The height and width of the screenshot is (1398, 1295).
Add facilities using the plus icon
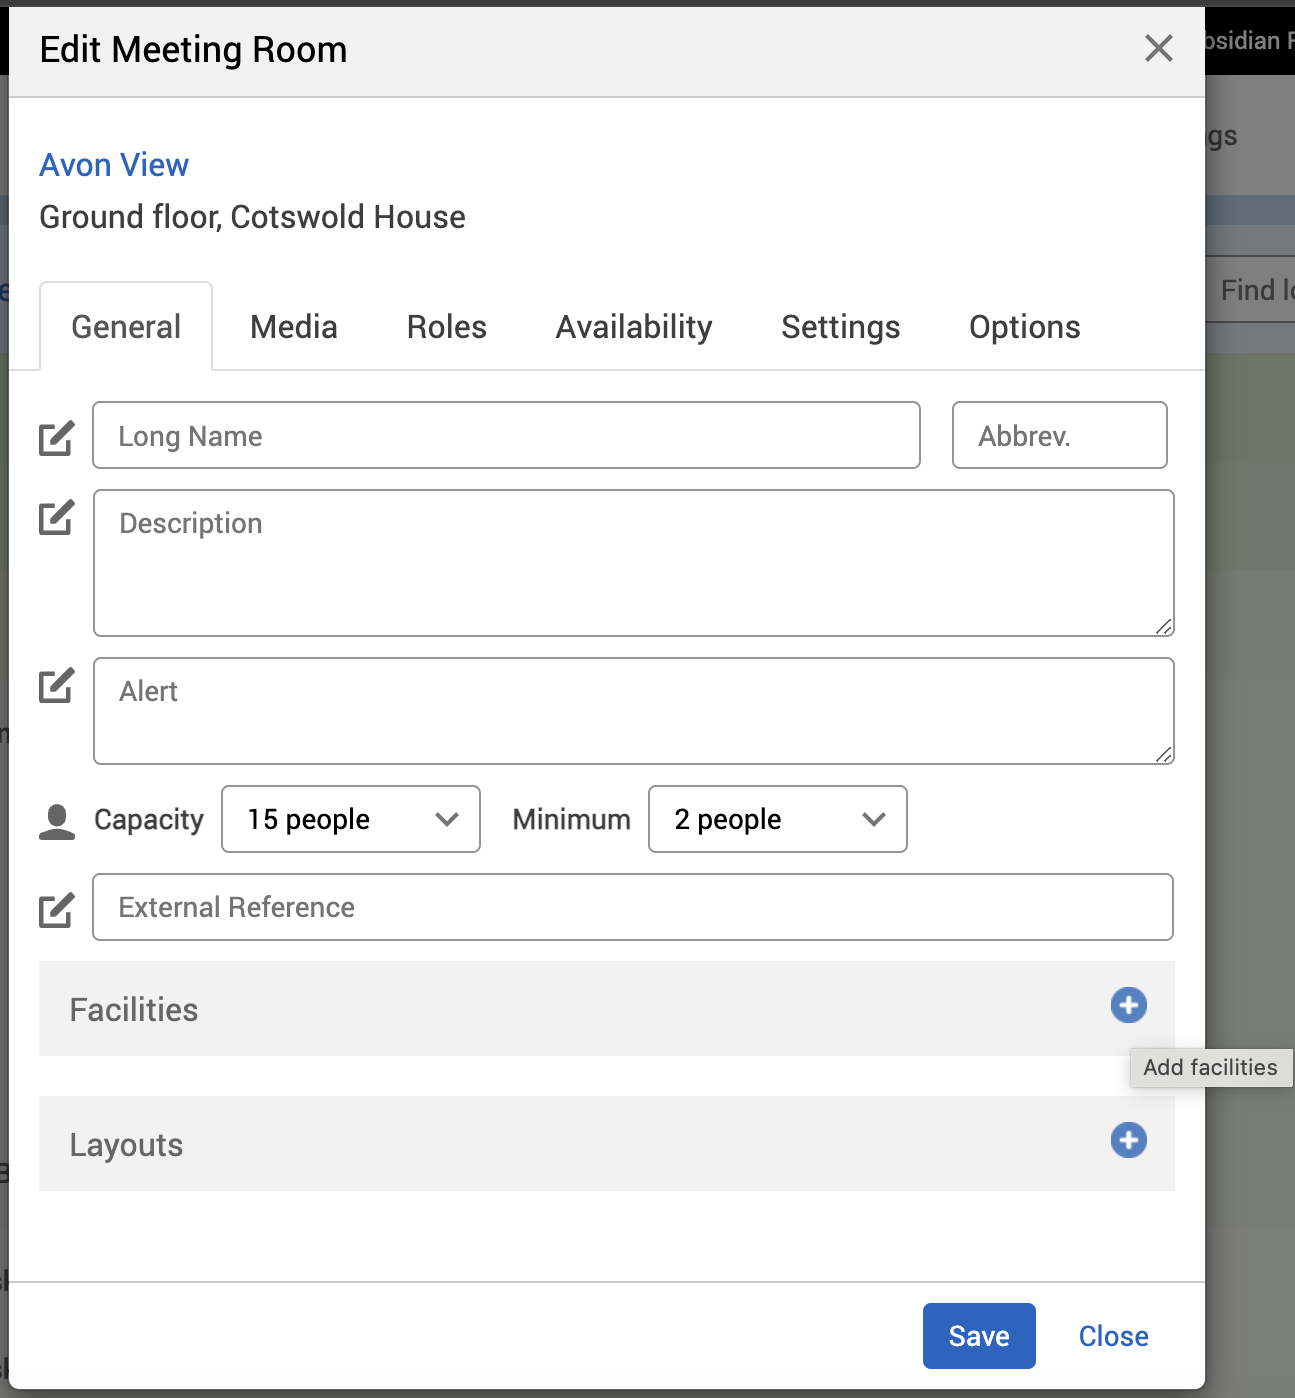pos(1128,1005)
